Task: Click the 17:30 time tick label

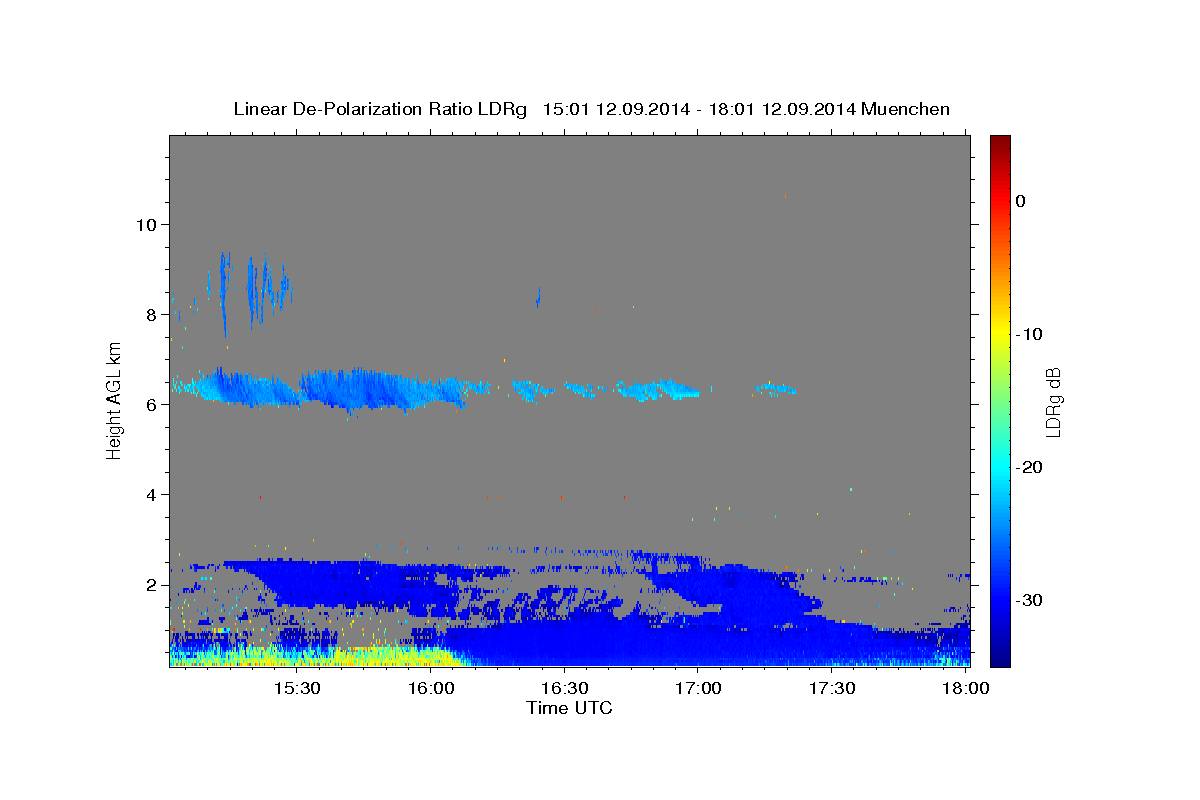Action: coord(831,689)
